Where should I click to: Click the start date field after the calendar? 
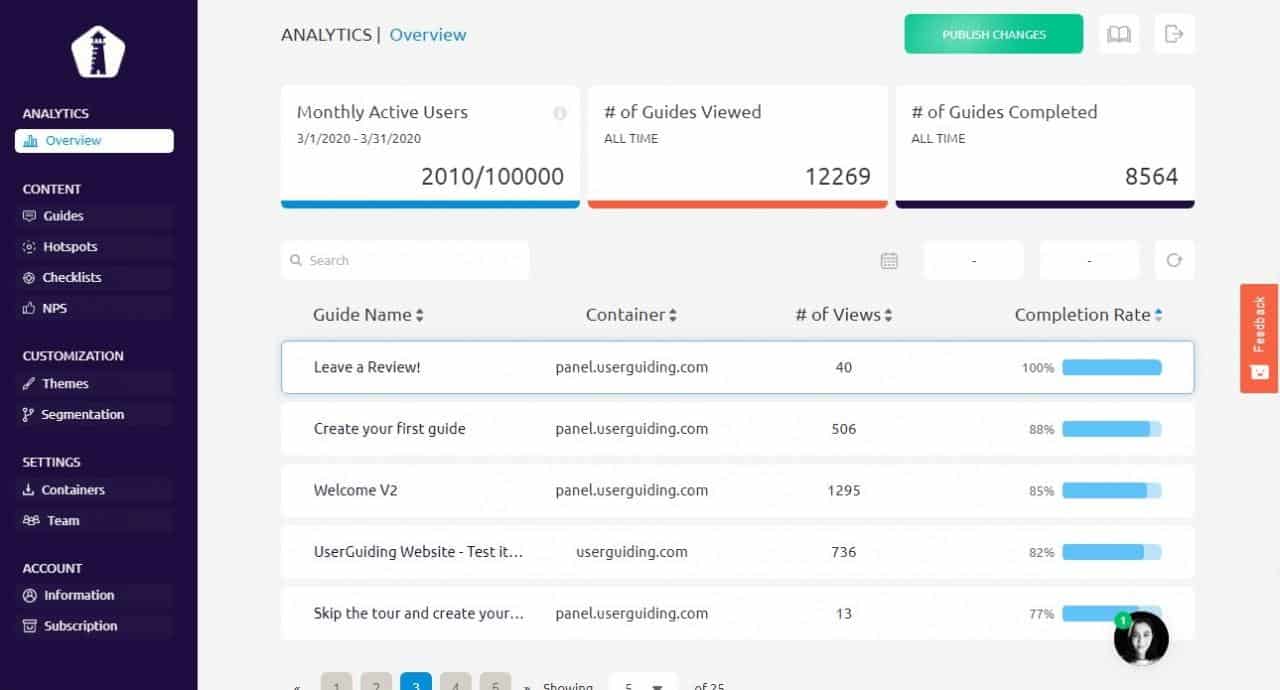click(x=973, y=261)
